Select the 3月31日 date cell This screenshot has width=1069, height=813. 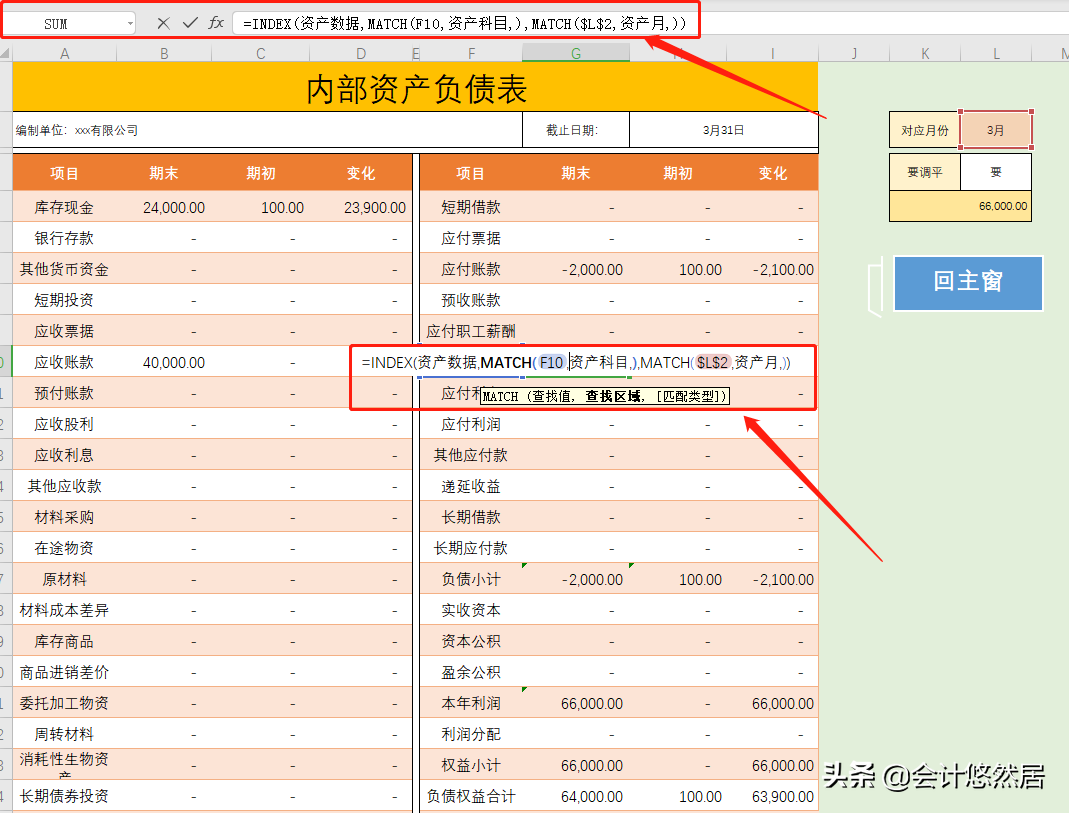coord(722,129)
